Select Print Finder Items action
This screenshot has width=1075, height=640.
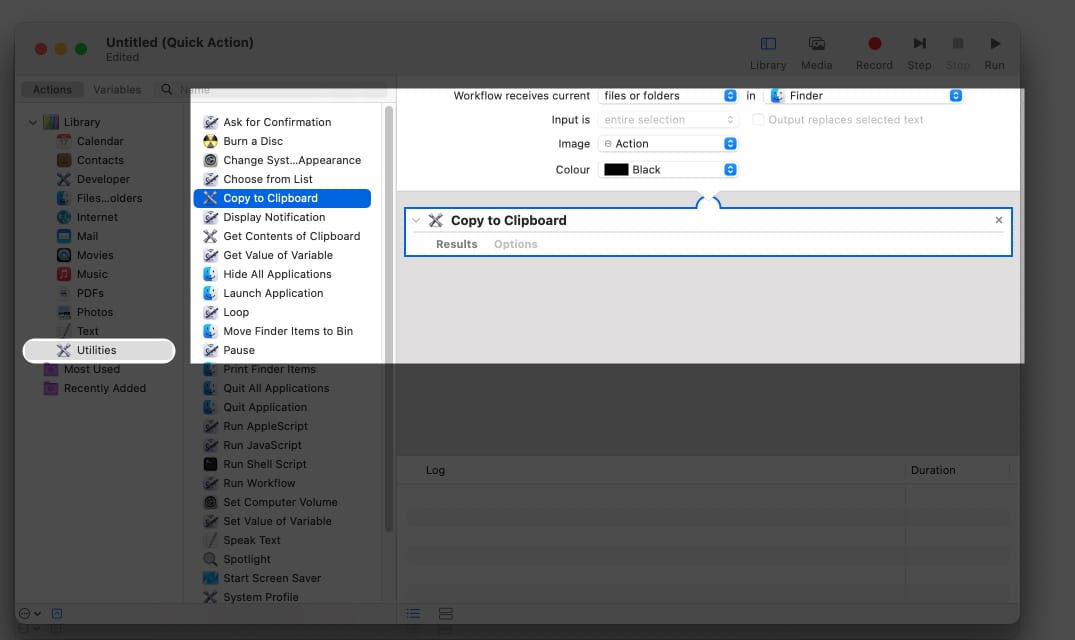(269, 369)
